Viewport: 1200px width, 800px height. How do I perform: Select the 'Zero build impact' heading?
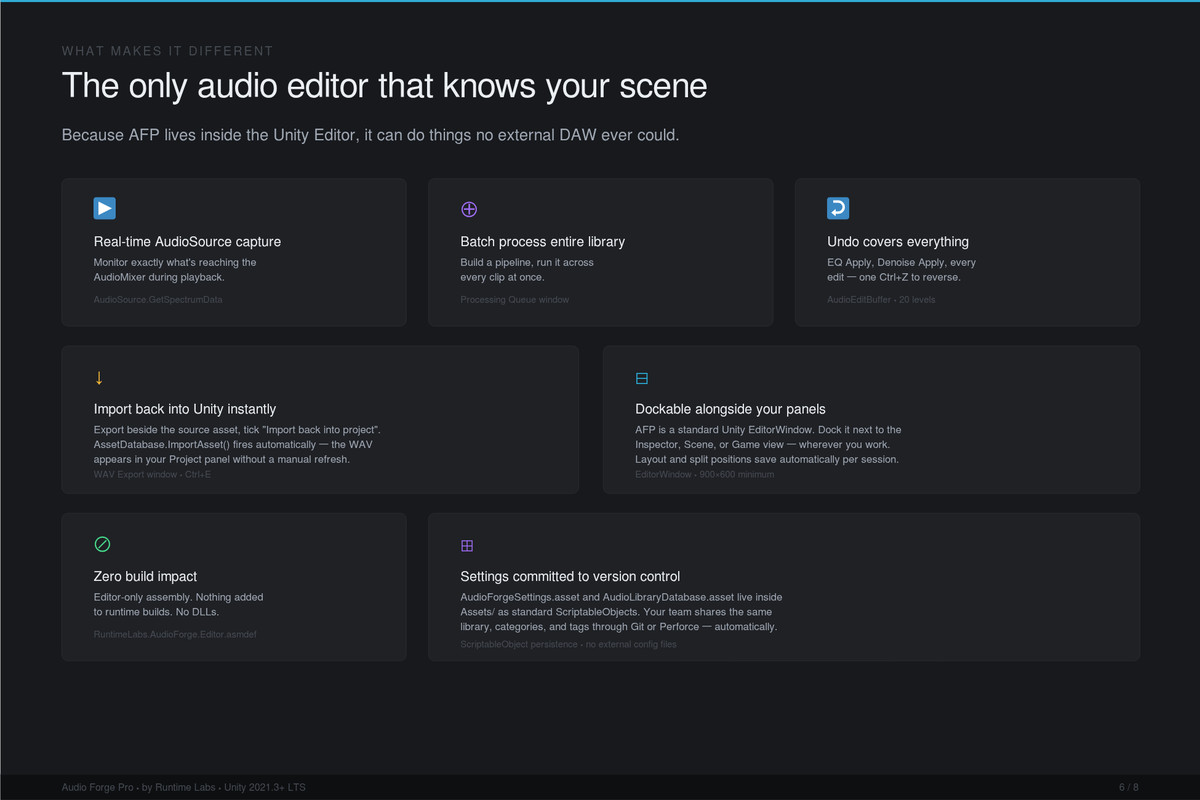pos(145,576)
